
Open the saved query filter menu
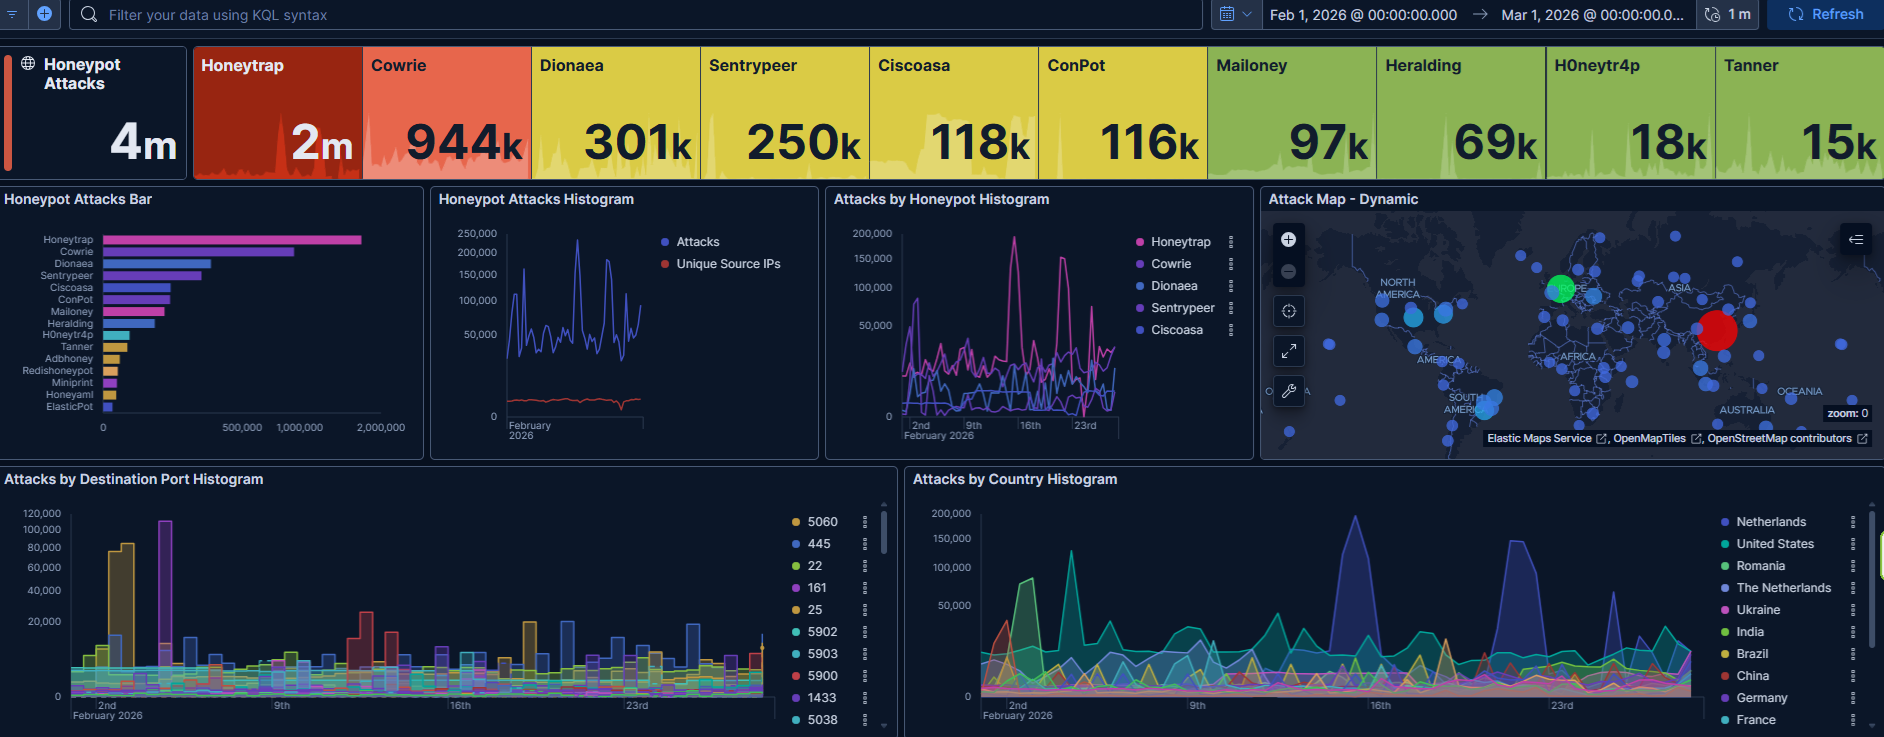coord(12,14)
